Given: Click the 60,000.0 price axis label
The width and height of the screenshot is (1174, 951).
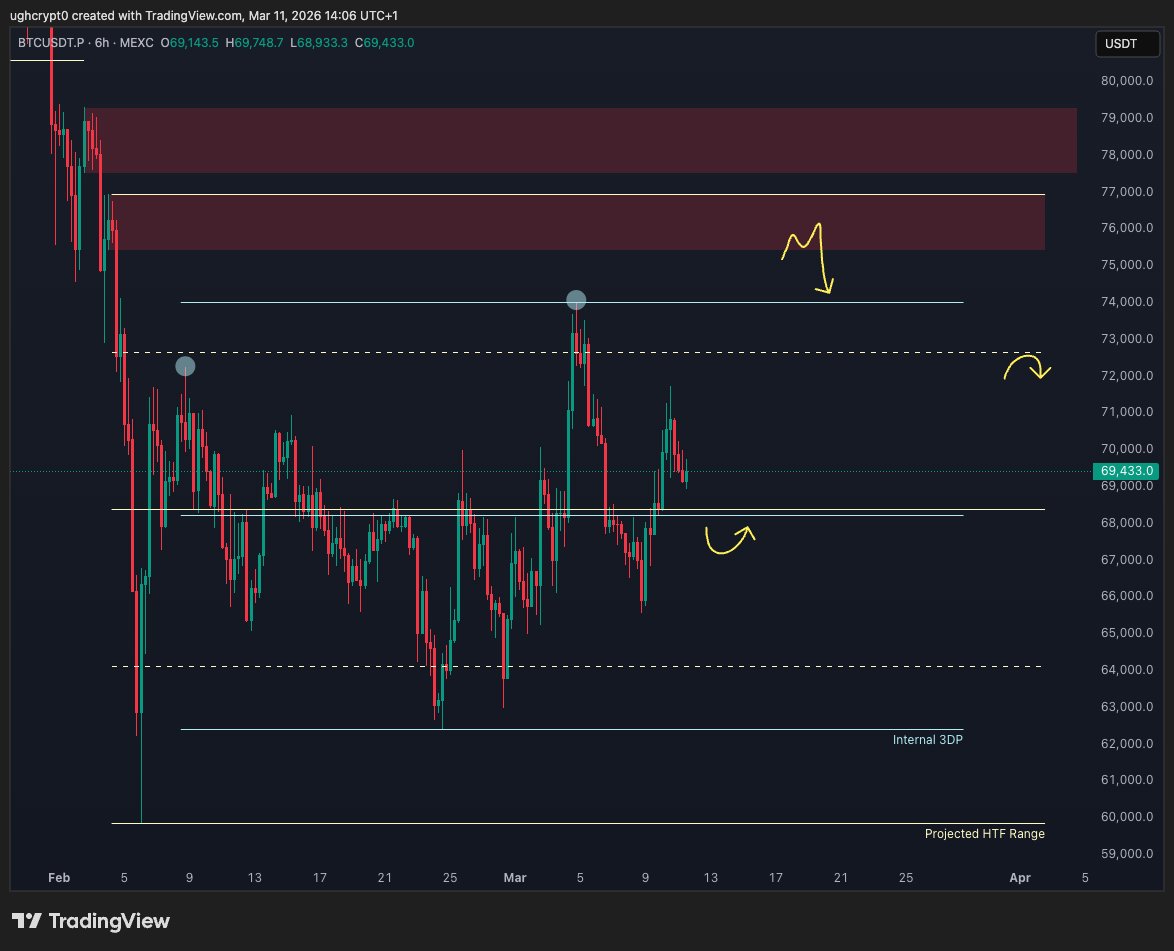Looking at the screenshot, I should pos(1127,816).
